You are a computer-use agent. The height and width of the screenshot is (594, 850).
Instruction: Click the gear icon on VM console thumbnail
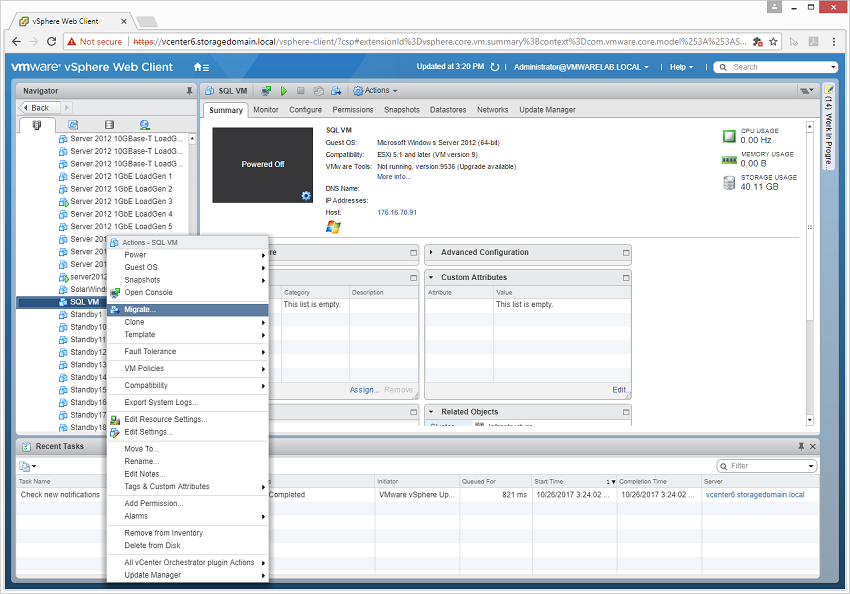tap(306, 196)
